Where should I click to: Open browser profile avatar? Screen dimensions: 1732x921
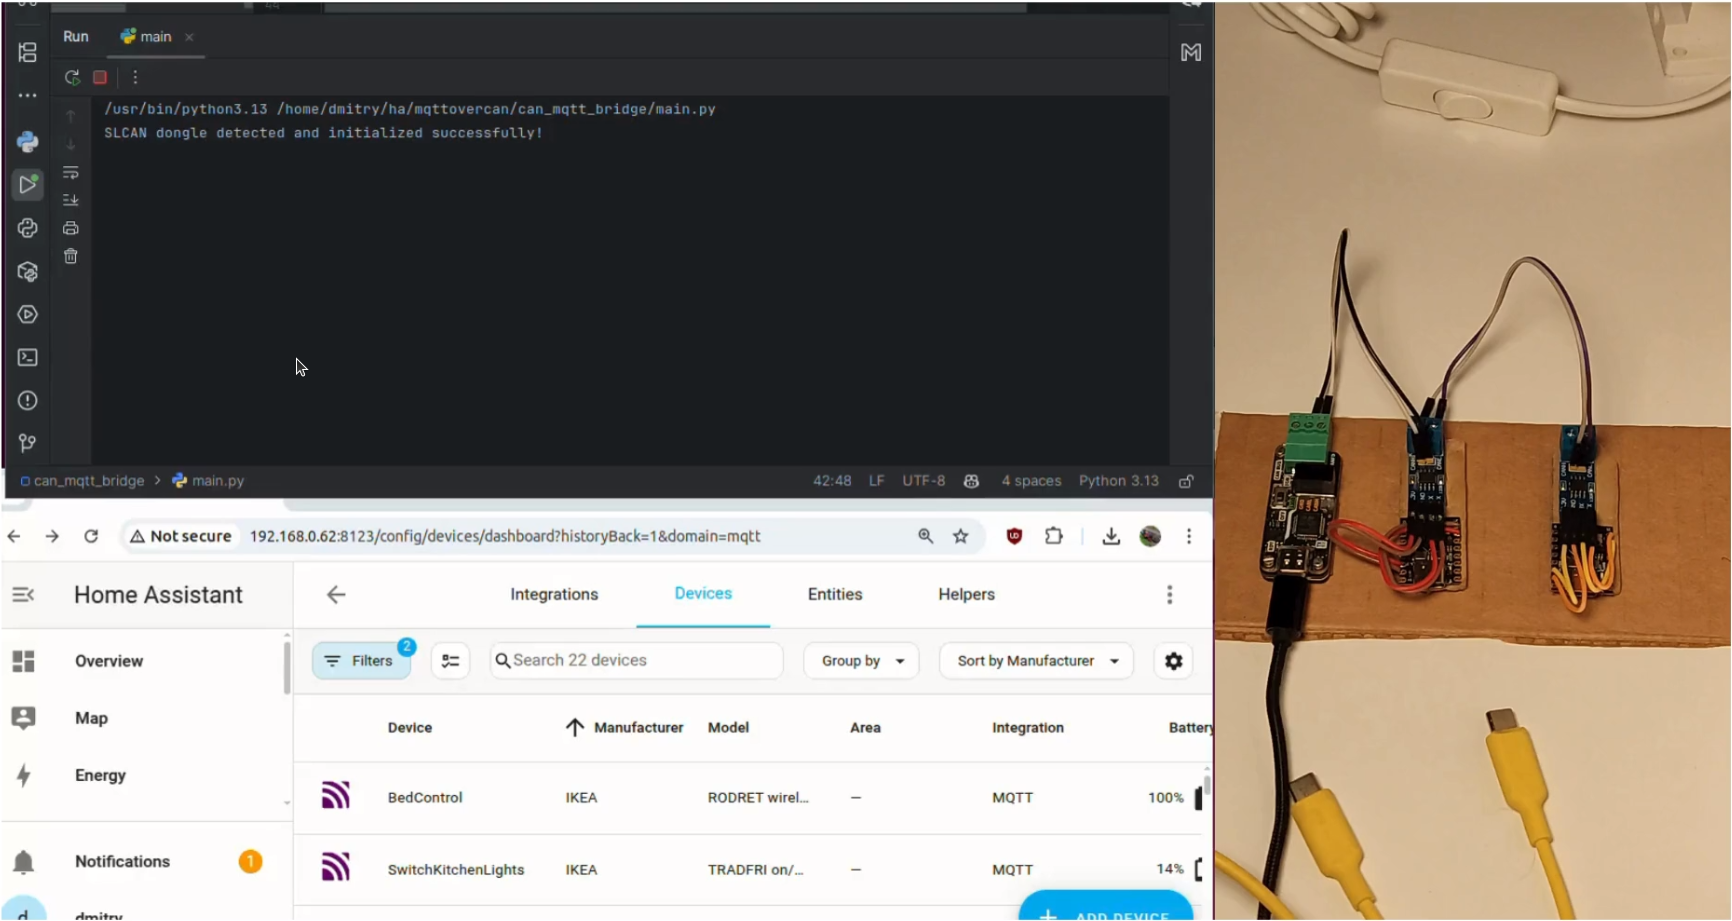click(x=1150, y=536)
